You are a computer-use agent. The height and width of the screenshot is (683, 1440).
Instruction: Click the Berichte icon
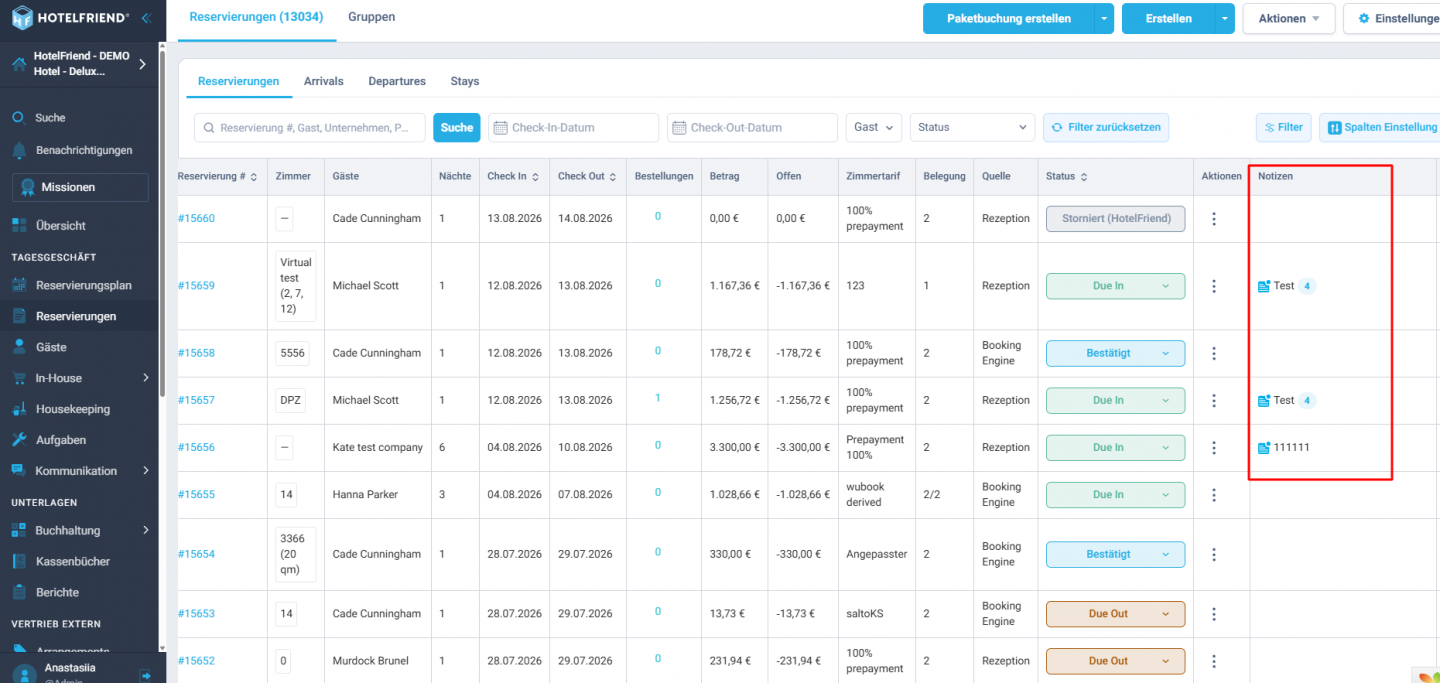(19, 592)
